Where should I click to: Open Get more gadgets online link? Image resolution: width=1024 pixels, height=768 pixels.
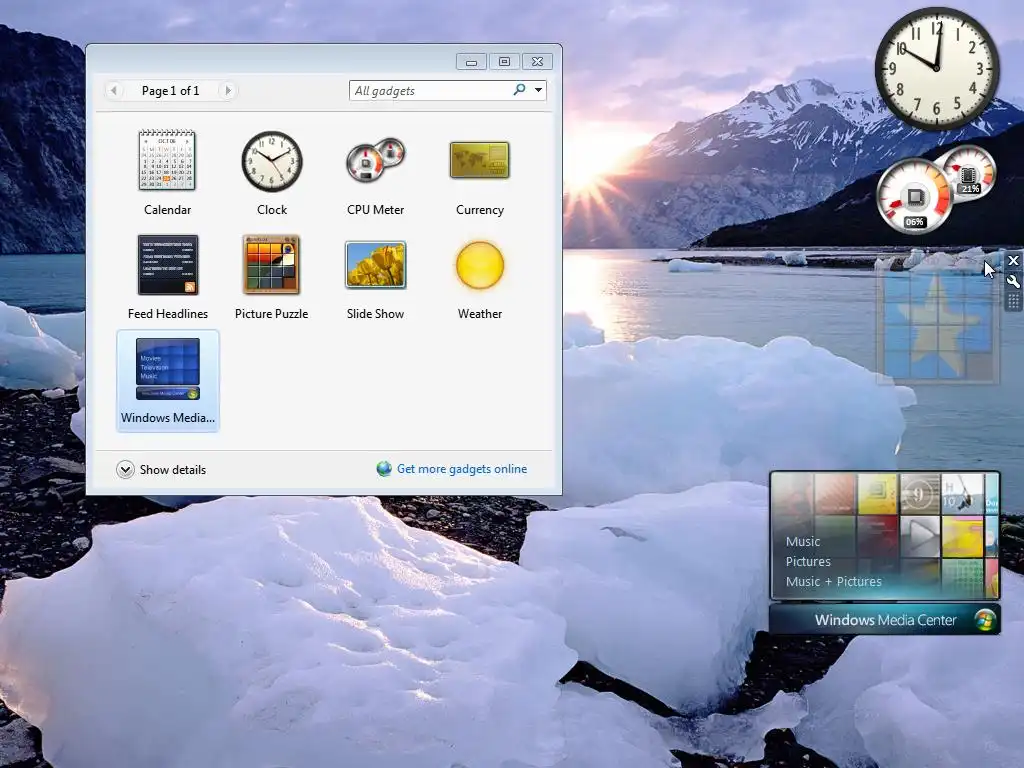click(x=462, y=469)
